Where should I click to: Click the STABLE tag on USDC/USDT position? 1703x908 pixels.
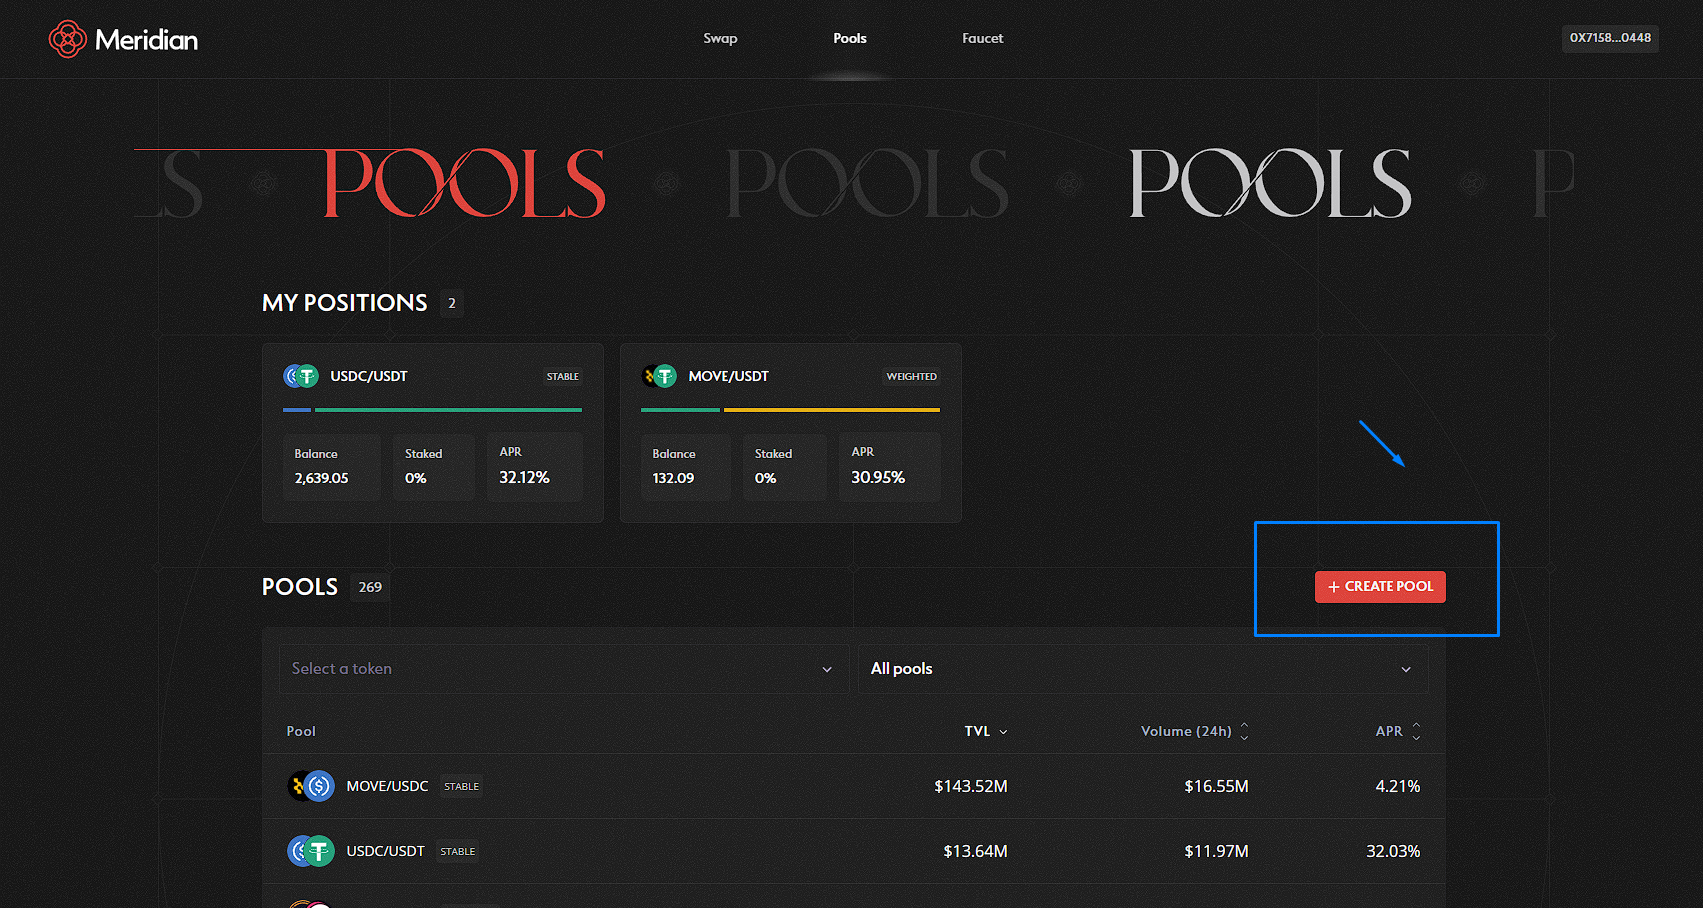pyautogui.click(x=563, y=377)
